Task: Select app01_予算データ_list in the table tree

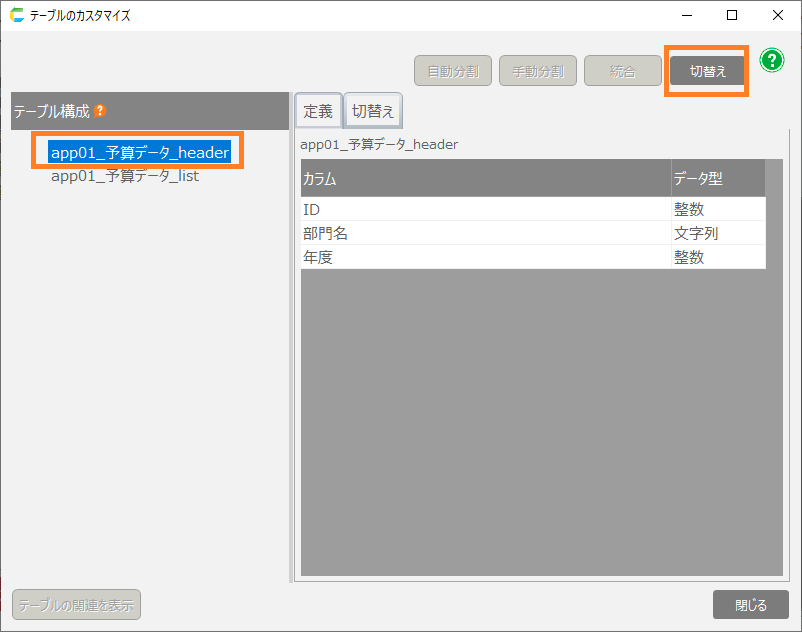Action: coord(125,176)
